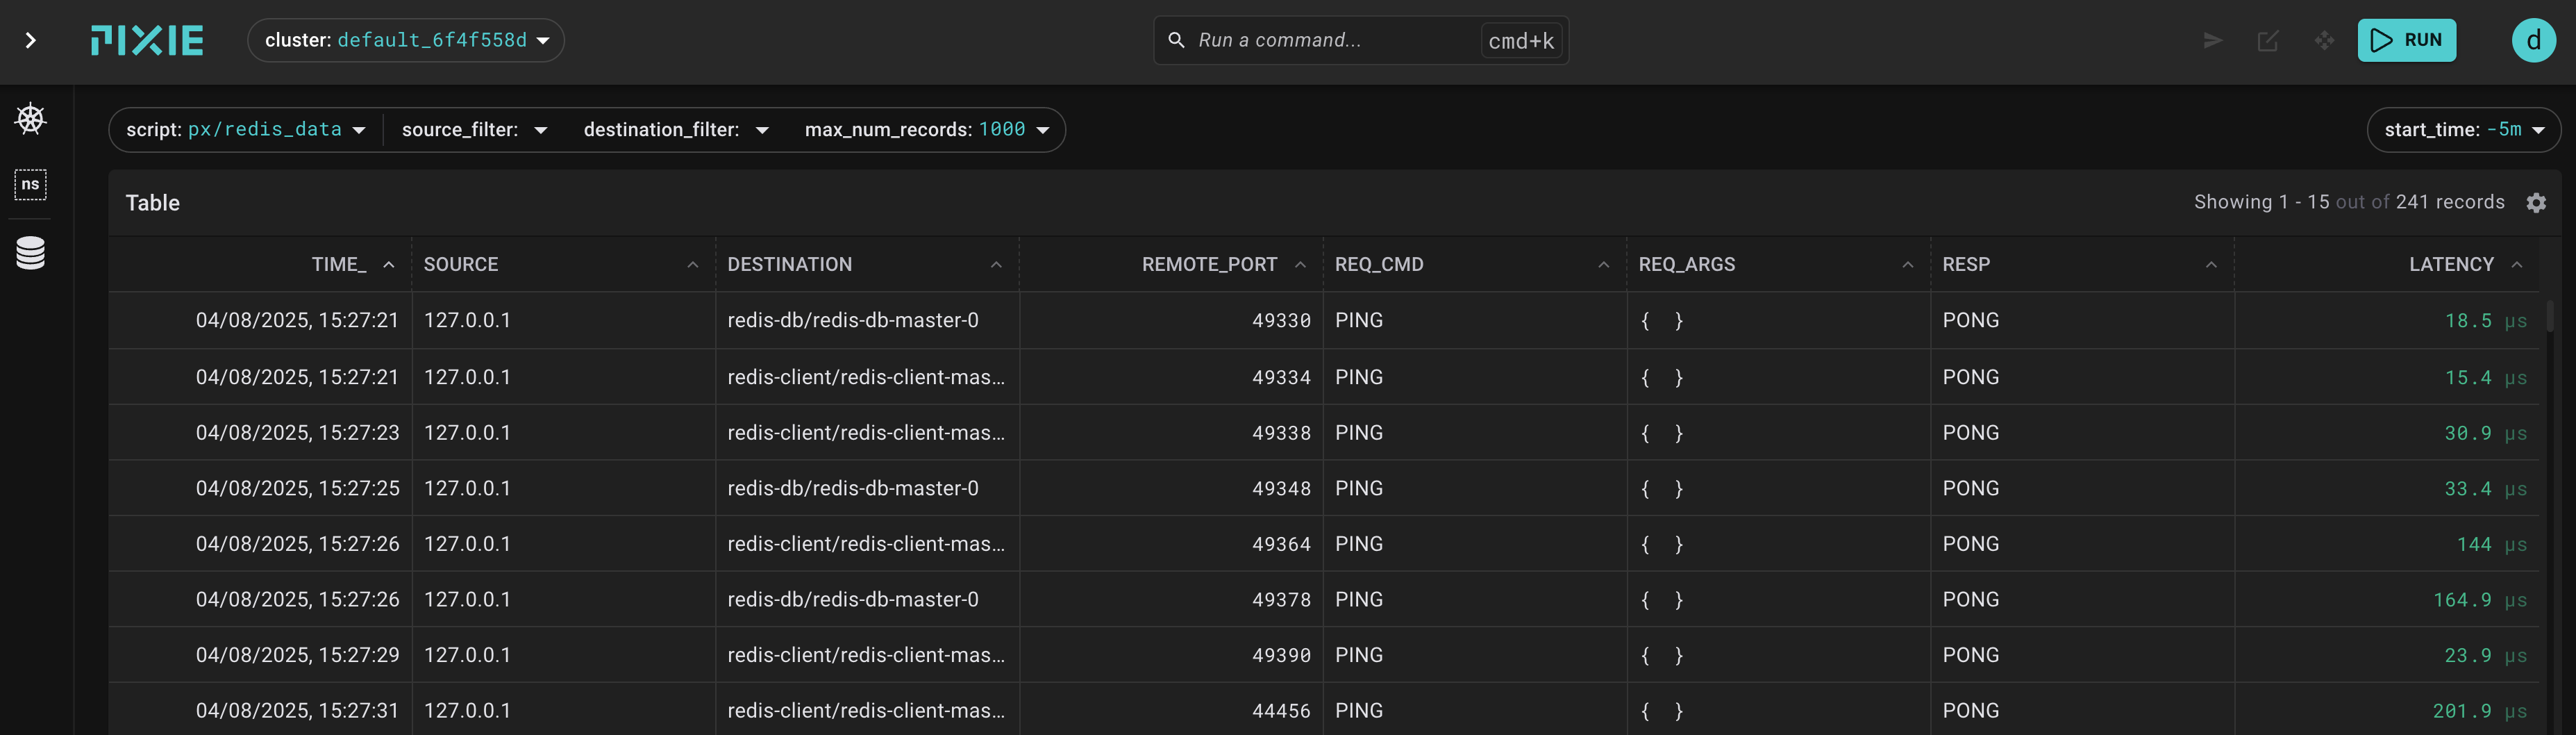Open the start_time -5m dropdown
The height and width of the screenshot is (735, 2576).
pos(2464,130)
